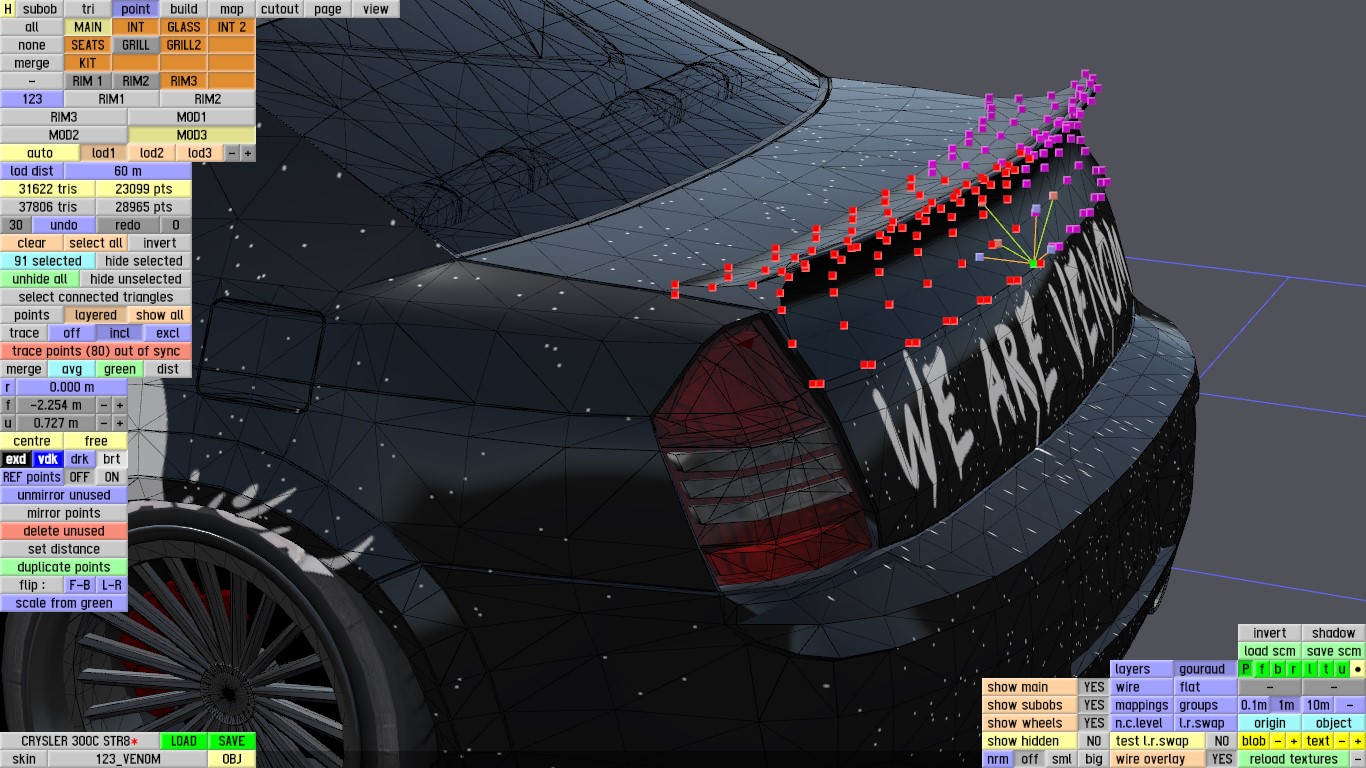Viewport: 1366px width, 768px height.
Task: Click the green SAVE button
Action: coord(232,741)
